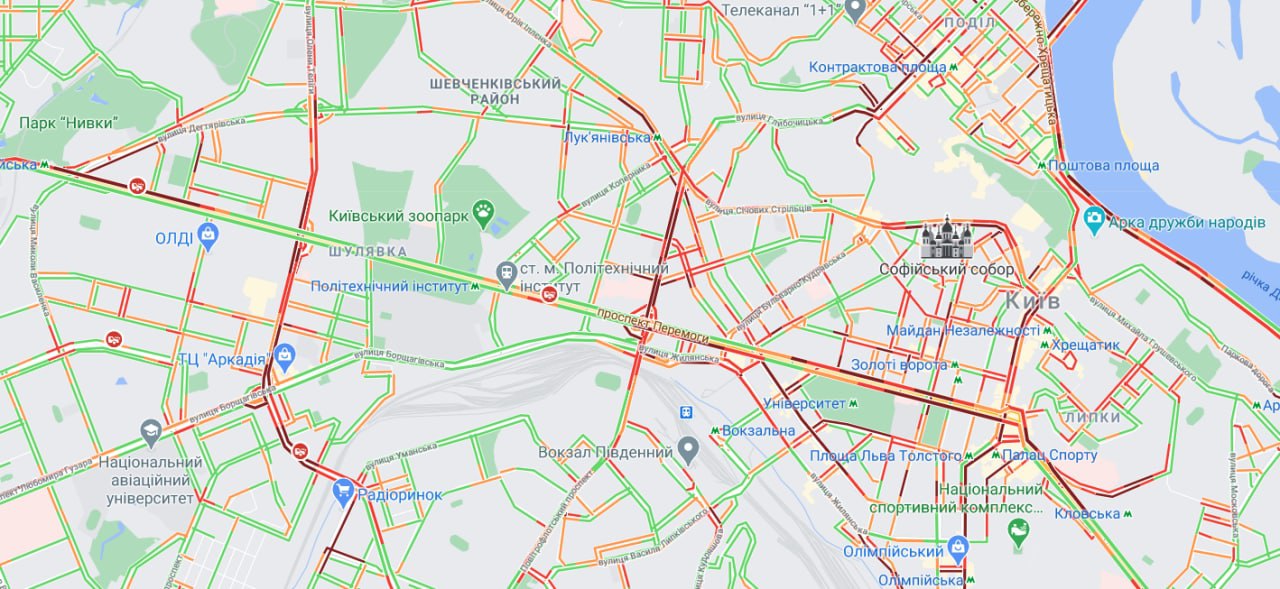Click the Вокзал Південний location pin
1280x589 pixels.
click(x=688, y=450)
